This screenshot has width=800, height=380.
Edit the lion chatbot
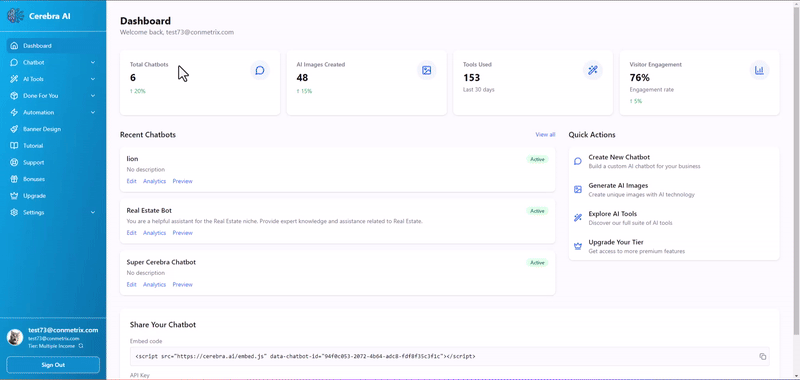(x=131, y=181)
